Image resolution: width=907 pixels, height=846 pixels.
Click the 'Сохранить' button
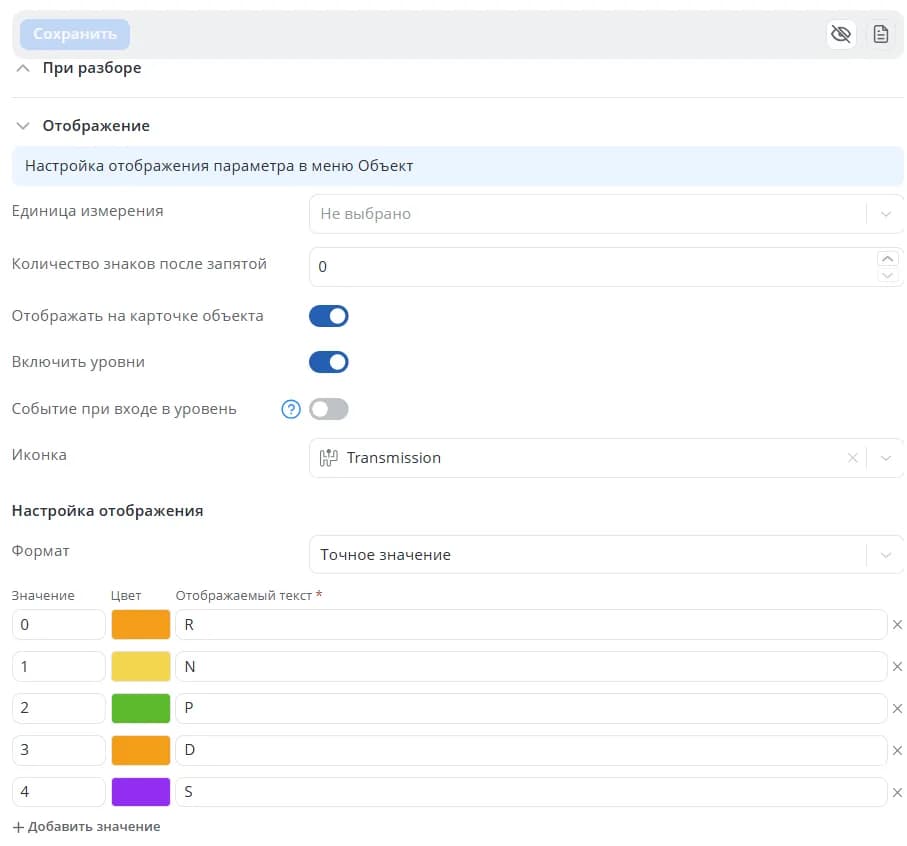coord(75,34)
